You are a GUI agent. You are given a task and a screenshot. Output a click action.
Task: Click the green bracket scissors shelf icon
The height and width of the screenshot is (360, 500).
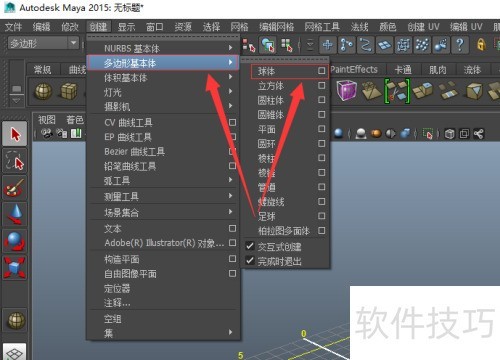coord(397,91)
